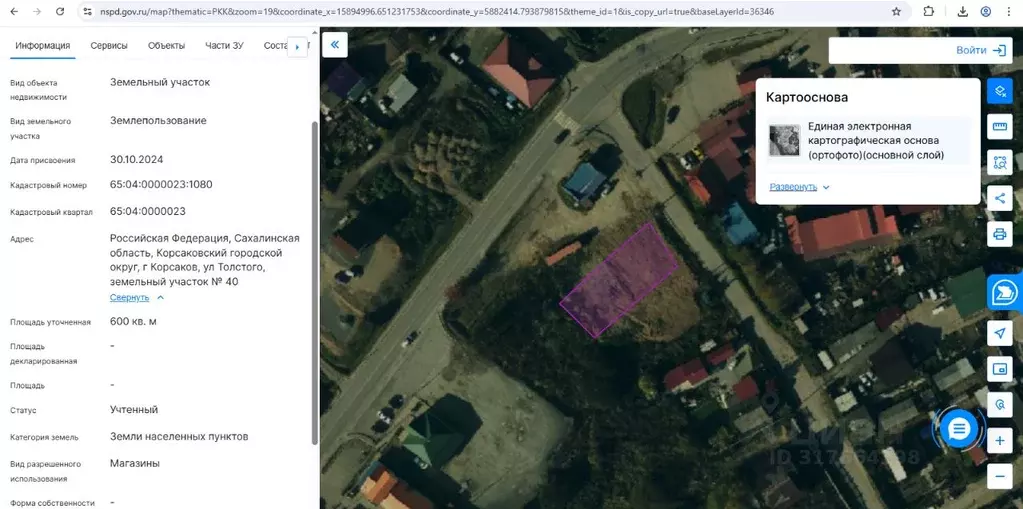The image size is (1023, 509).
Task: Click the highlighted purple land parcel
Action: tap(620, 278)
